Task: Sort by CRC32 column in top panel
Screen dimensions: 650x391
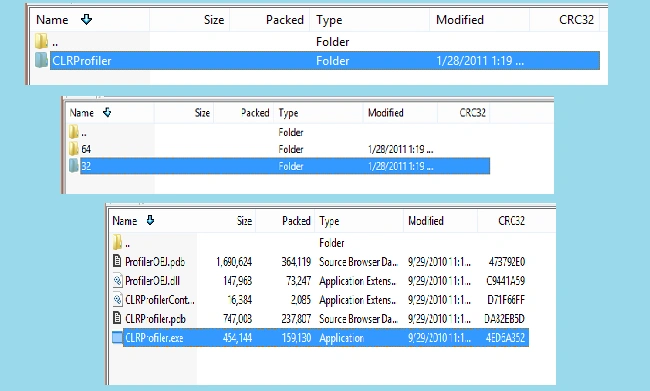Action: [x=576, y=20]
